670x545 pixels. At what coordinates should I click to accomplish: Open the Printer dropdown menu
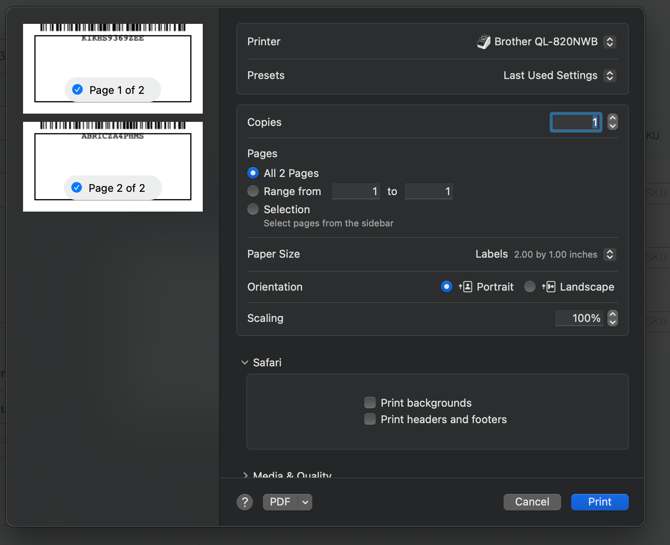click(x=546, y=42)
